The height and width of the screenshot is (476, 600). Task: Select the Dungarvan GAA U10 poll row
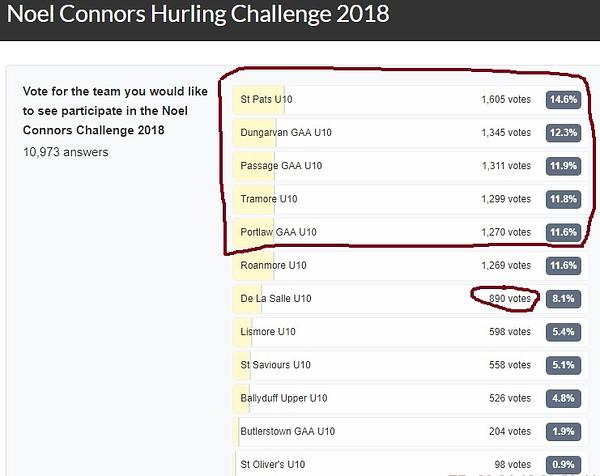410,133
